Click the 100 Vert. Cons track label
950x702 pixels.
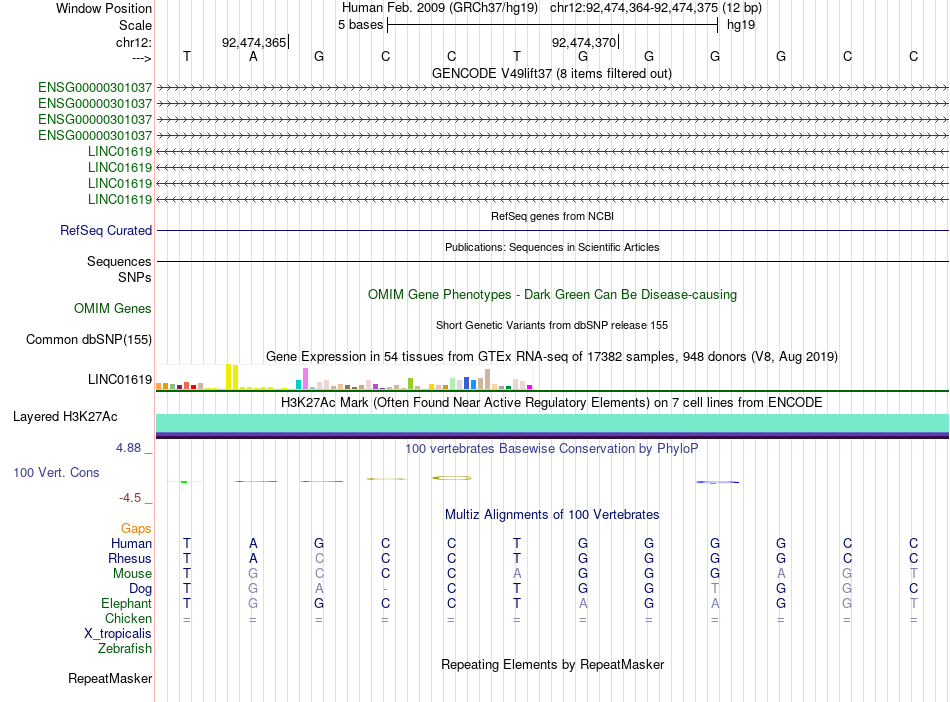coord(56,472)
